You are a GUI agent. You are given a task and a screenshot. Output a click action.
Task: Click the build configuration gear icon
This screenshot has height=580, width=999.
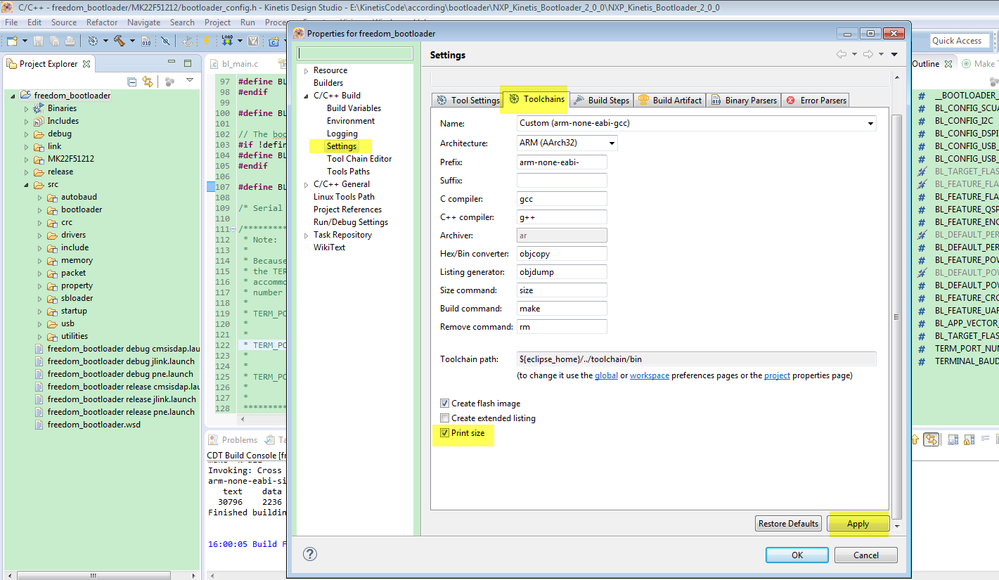click(x=93, y=41)
